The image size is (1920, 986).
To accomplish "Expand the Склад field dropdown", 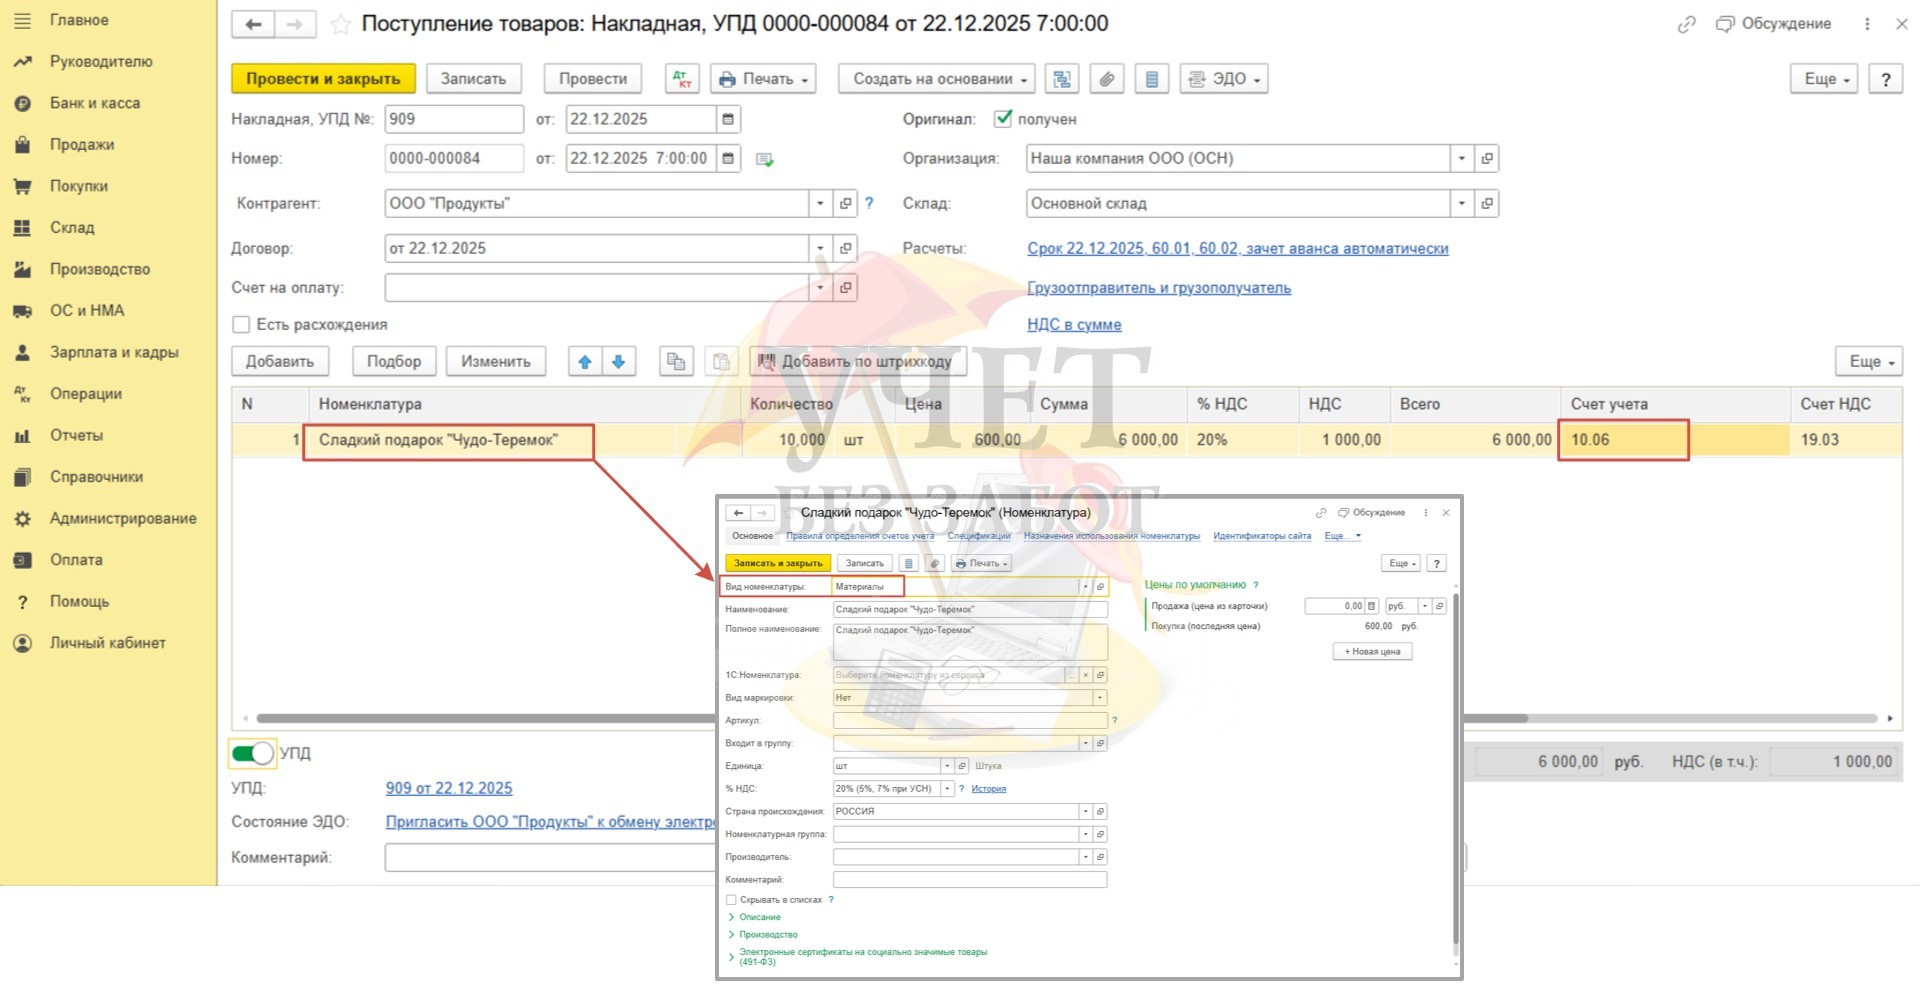I will [x=1461, y=204].
